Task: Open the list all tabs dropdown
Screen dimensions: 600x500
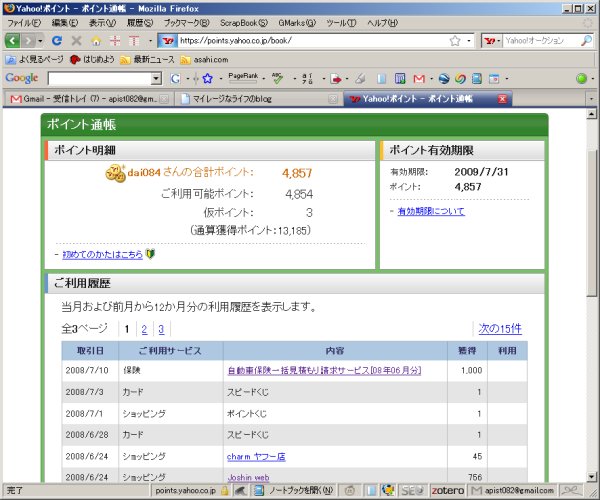Action: [591, 99]
